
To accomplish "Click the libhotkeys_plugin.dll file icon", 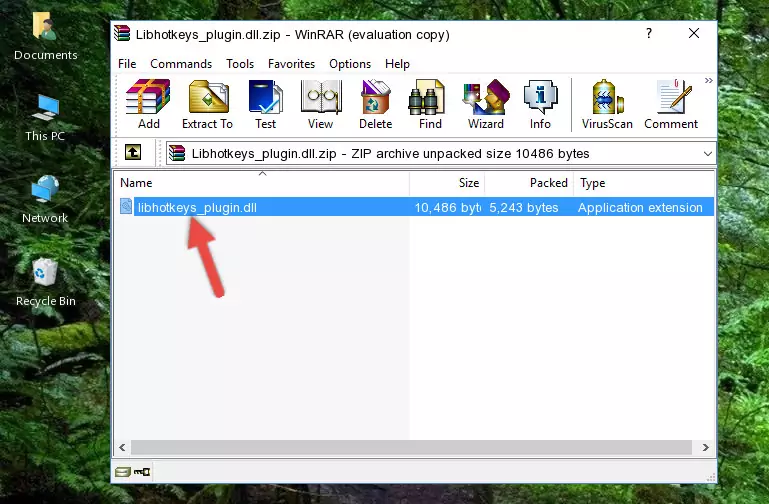I will coord(126,206).
